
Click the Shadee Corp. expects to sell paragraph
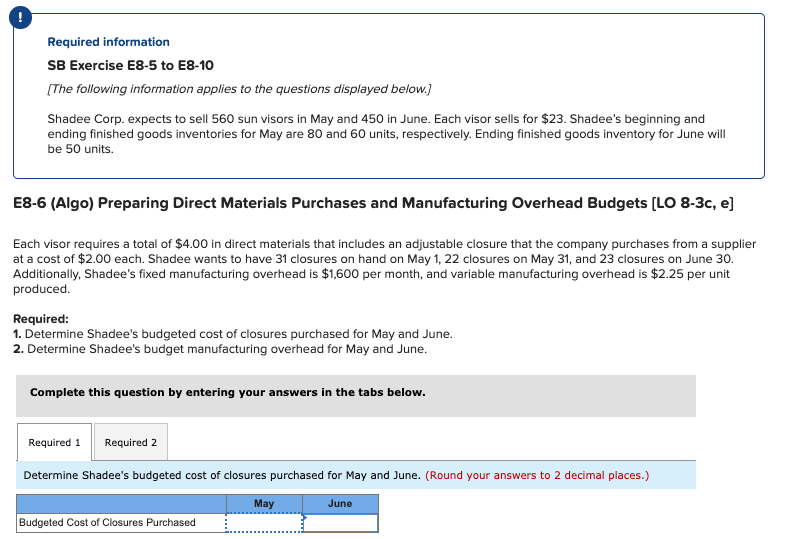(386, 134)
